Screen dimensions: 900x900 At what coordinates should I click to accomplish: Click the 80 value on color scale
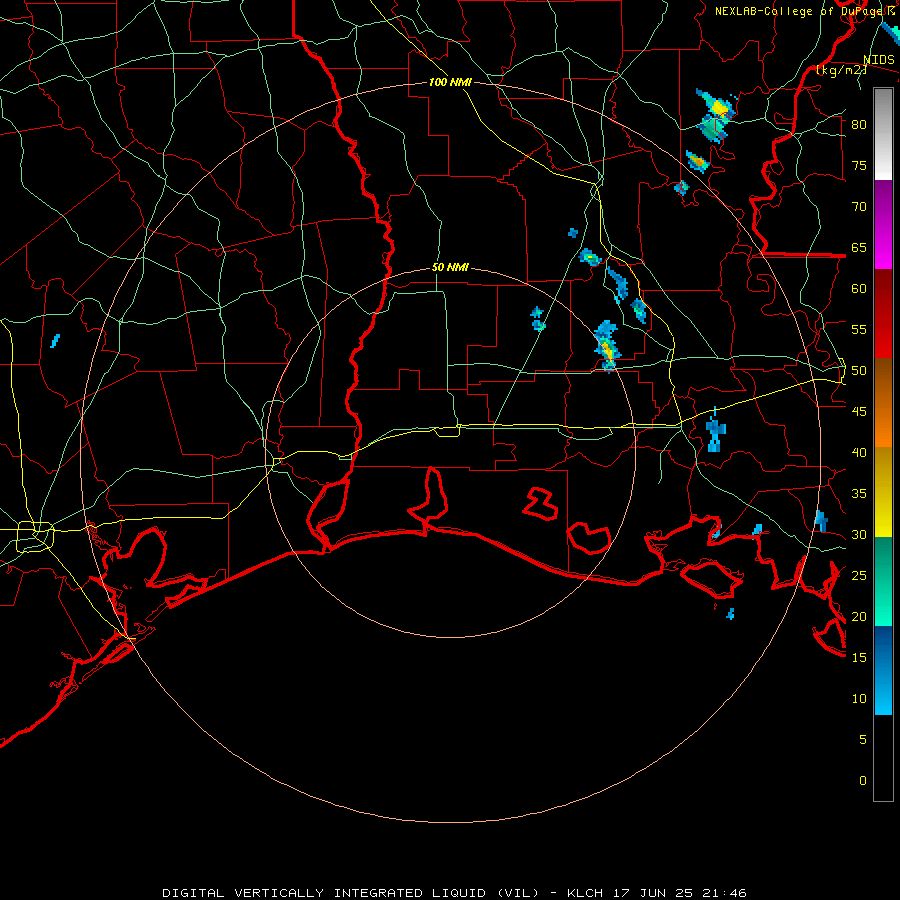(x=859, y=125)
